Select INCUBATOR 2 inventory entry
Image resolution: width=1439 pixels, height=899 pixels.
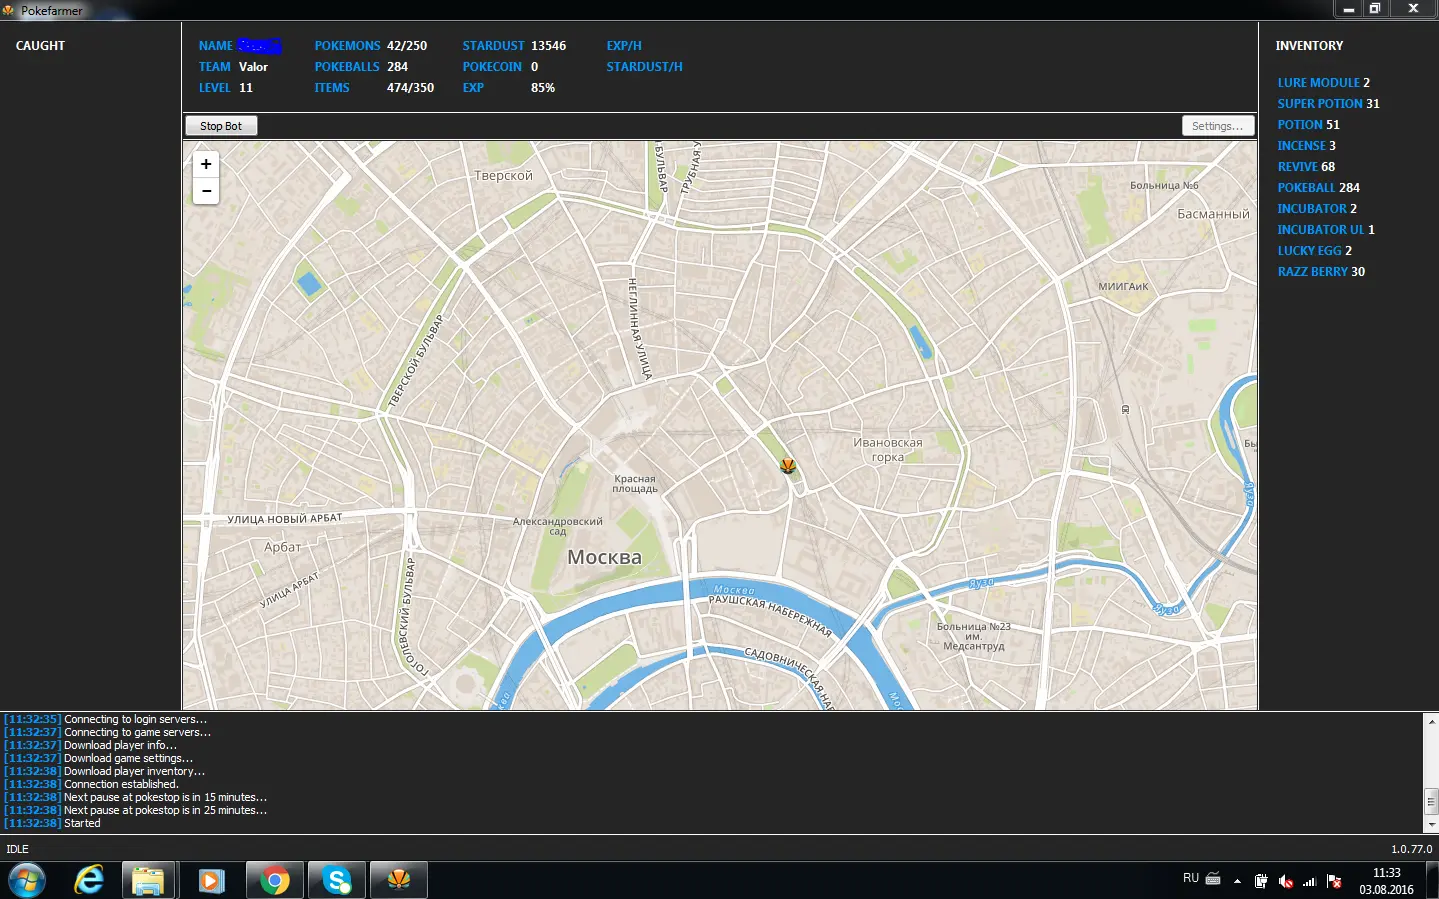(1317, 209)
